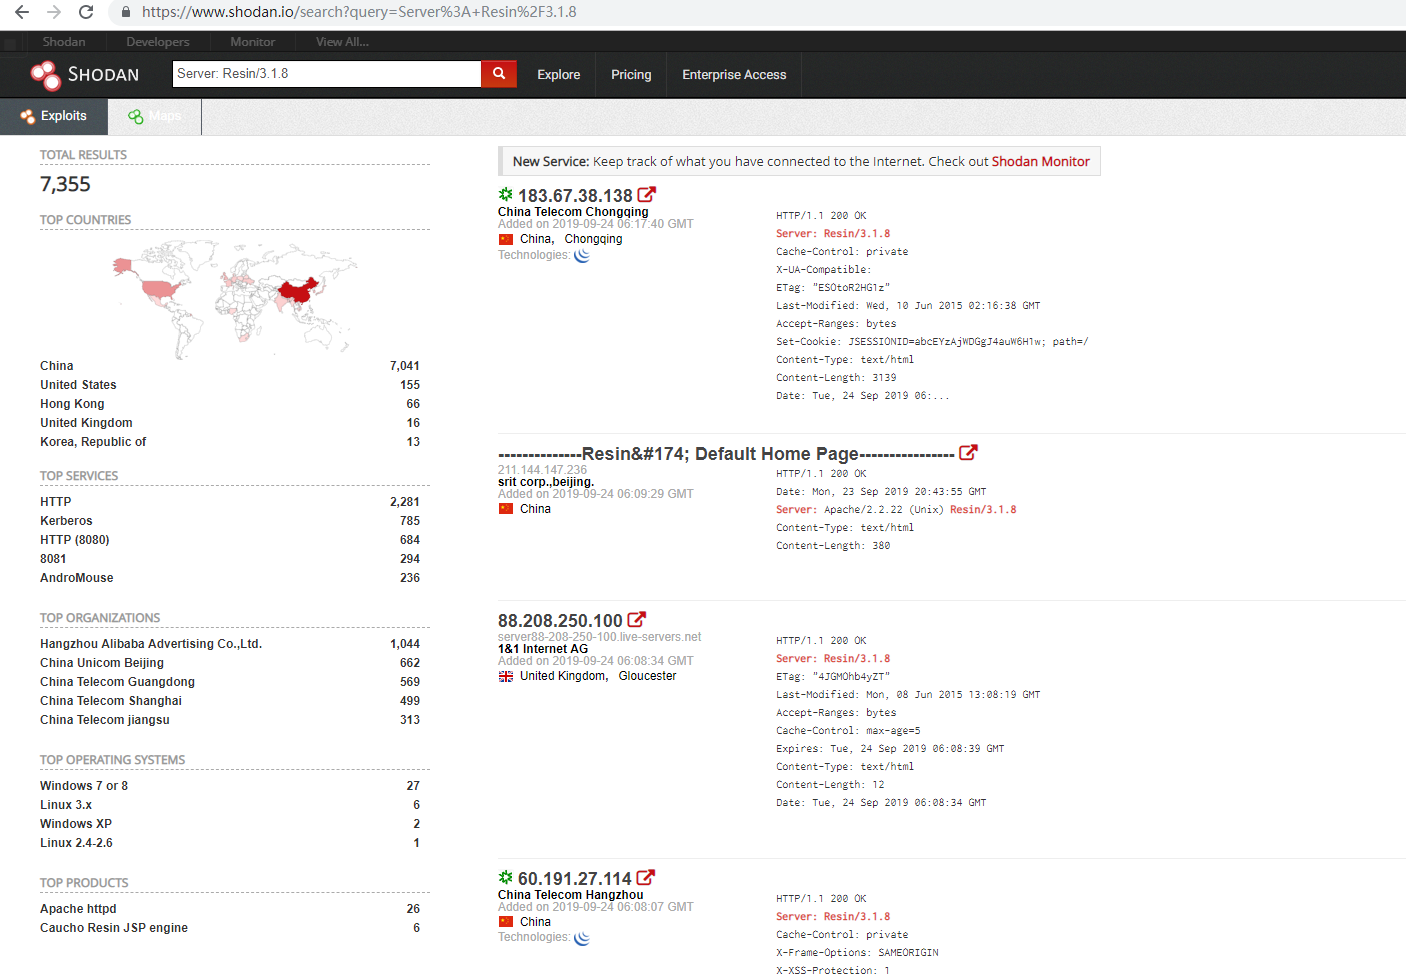This screenshot has height=978, width=1406.
Task: Click technology icon under 183.67.38.138 result
Action: (582, 255)
